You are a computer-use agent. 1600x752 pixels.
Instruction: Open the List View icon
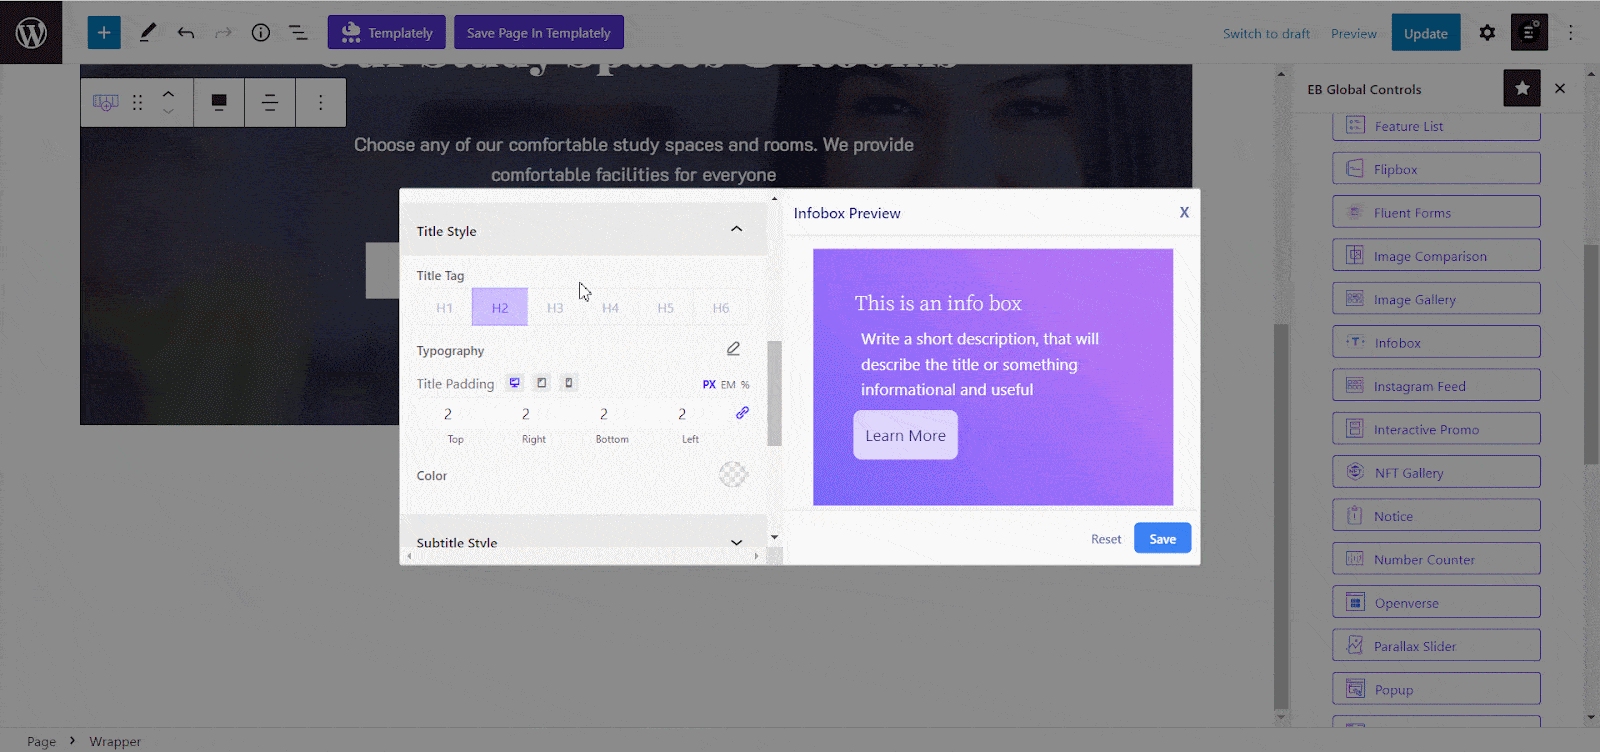[x=298, y=33]
